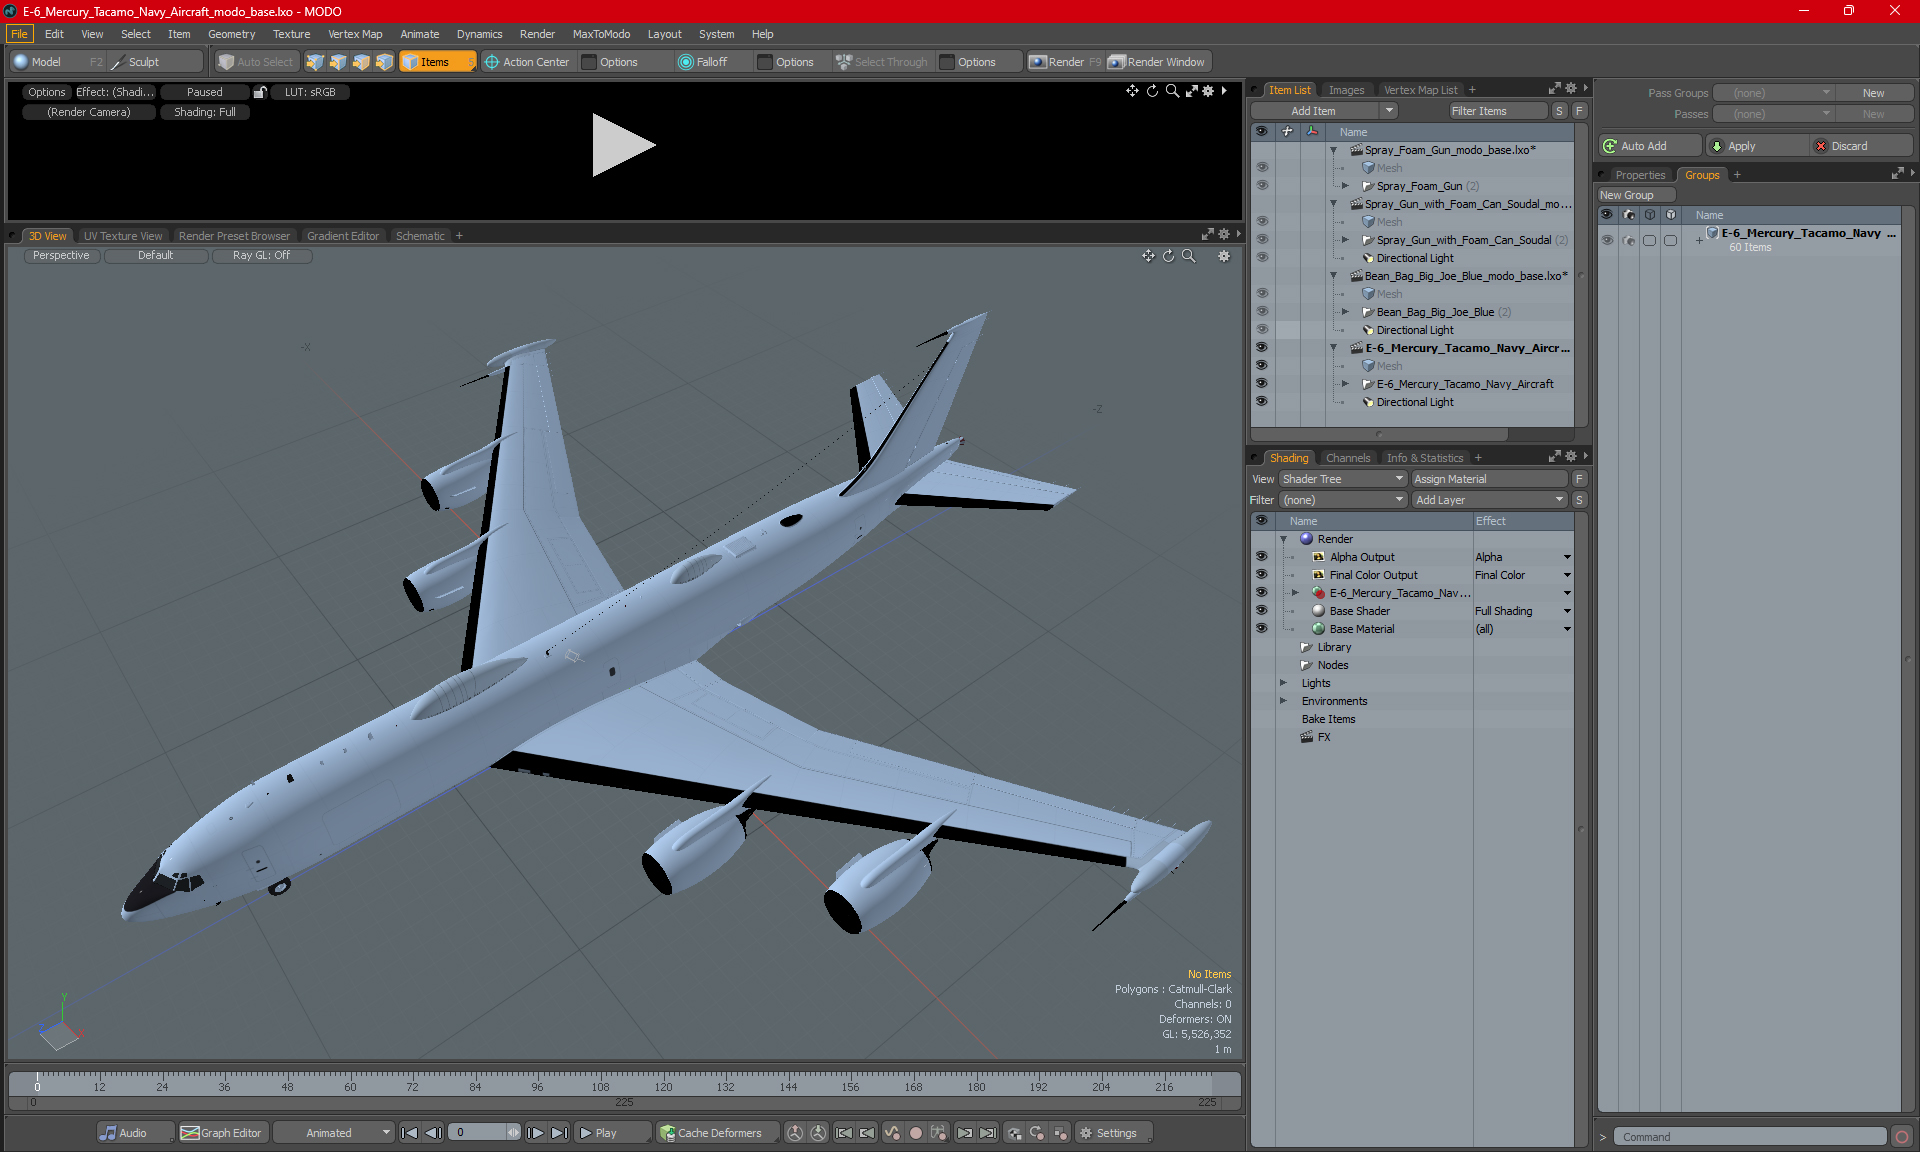
Task: Toggle visibility of Base Material layer
Action: click(1262, 629)
